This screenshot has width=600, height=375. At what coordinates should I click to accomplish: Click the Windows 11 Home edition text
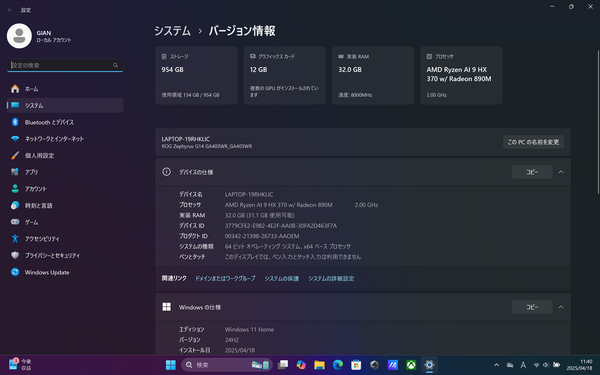249,329
